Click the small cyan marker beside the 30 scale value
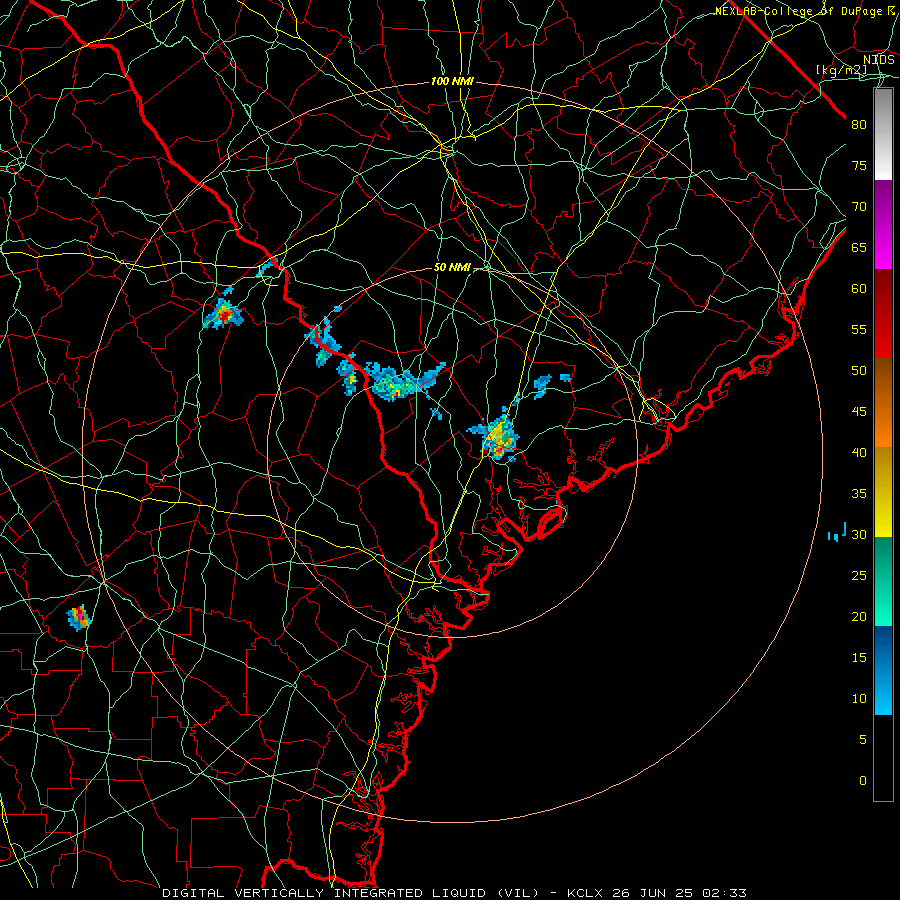This screenshot has height=900, width=900. 837,533
